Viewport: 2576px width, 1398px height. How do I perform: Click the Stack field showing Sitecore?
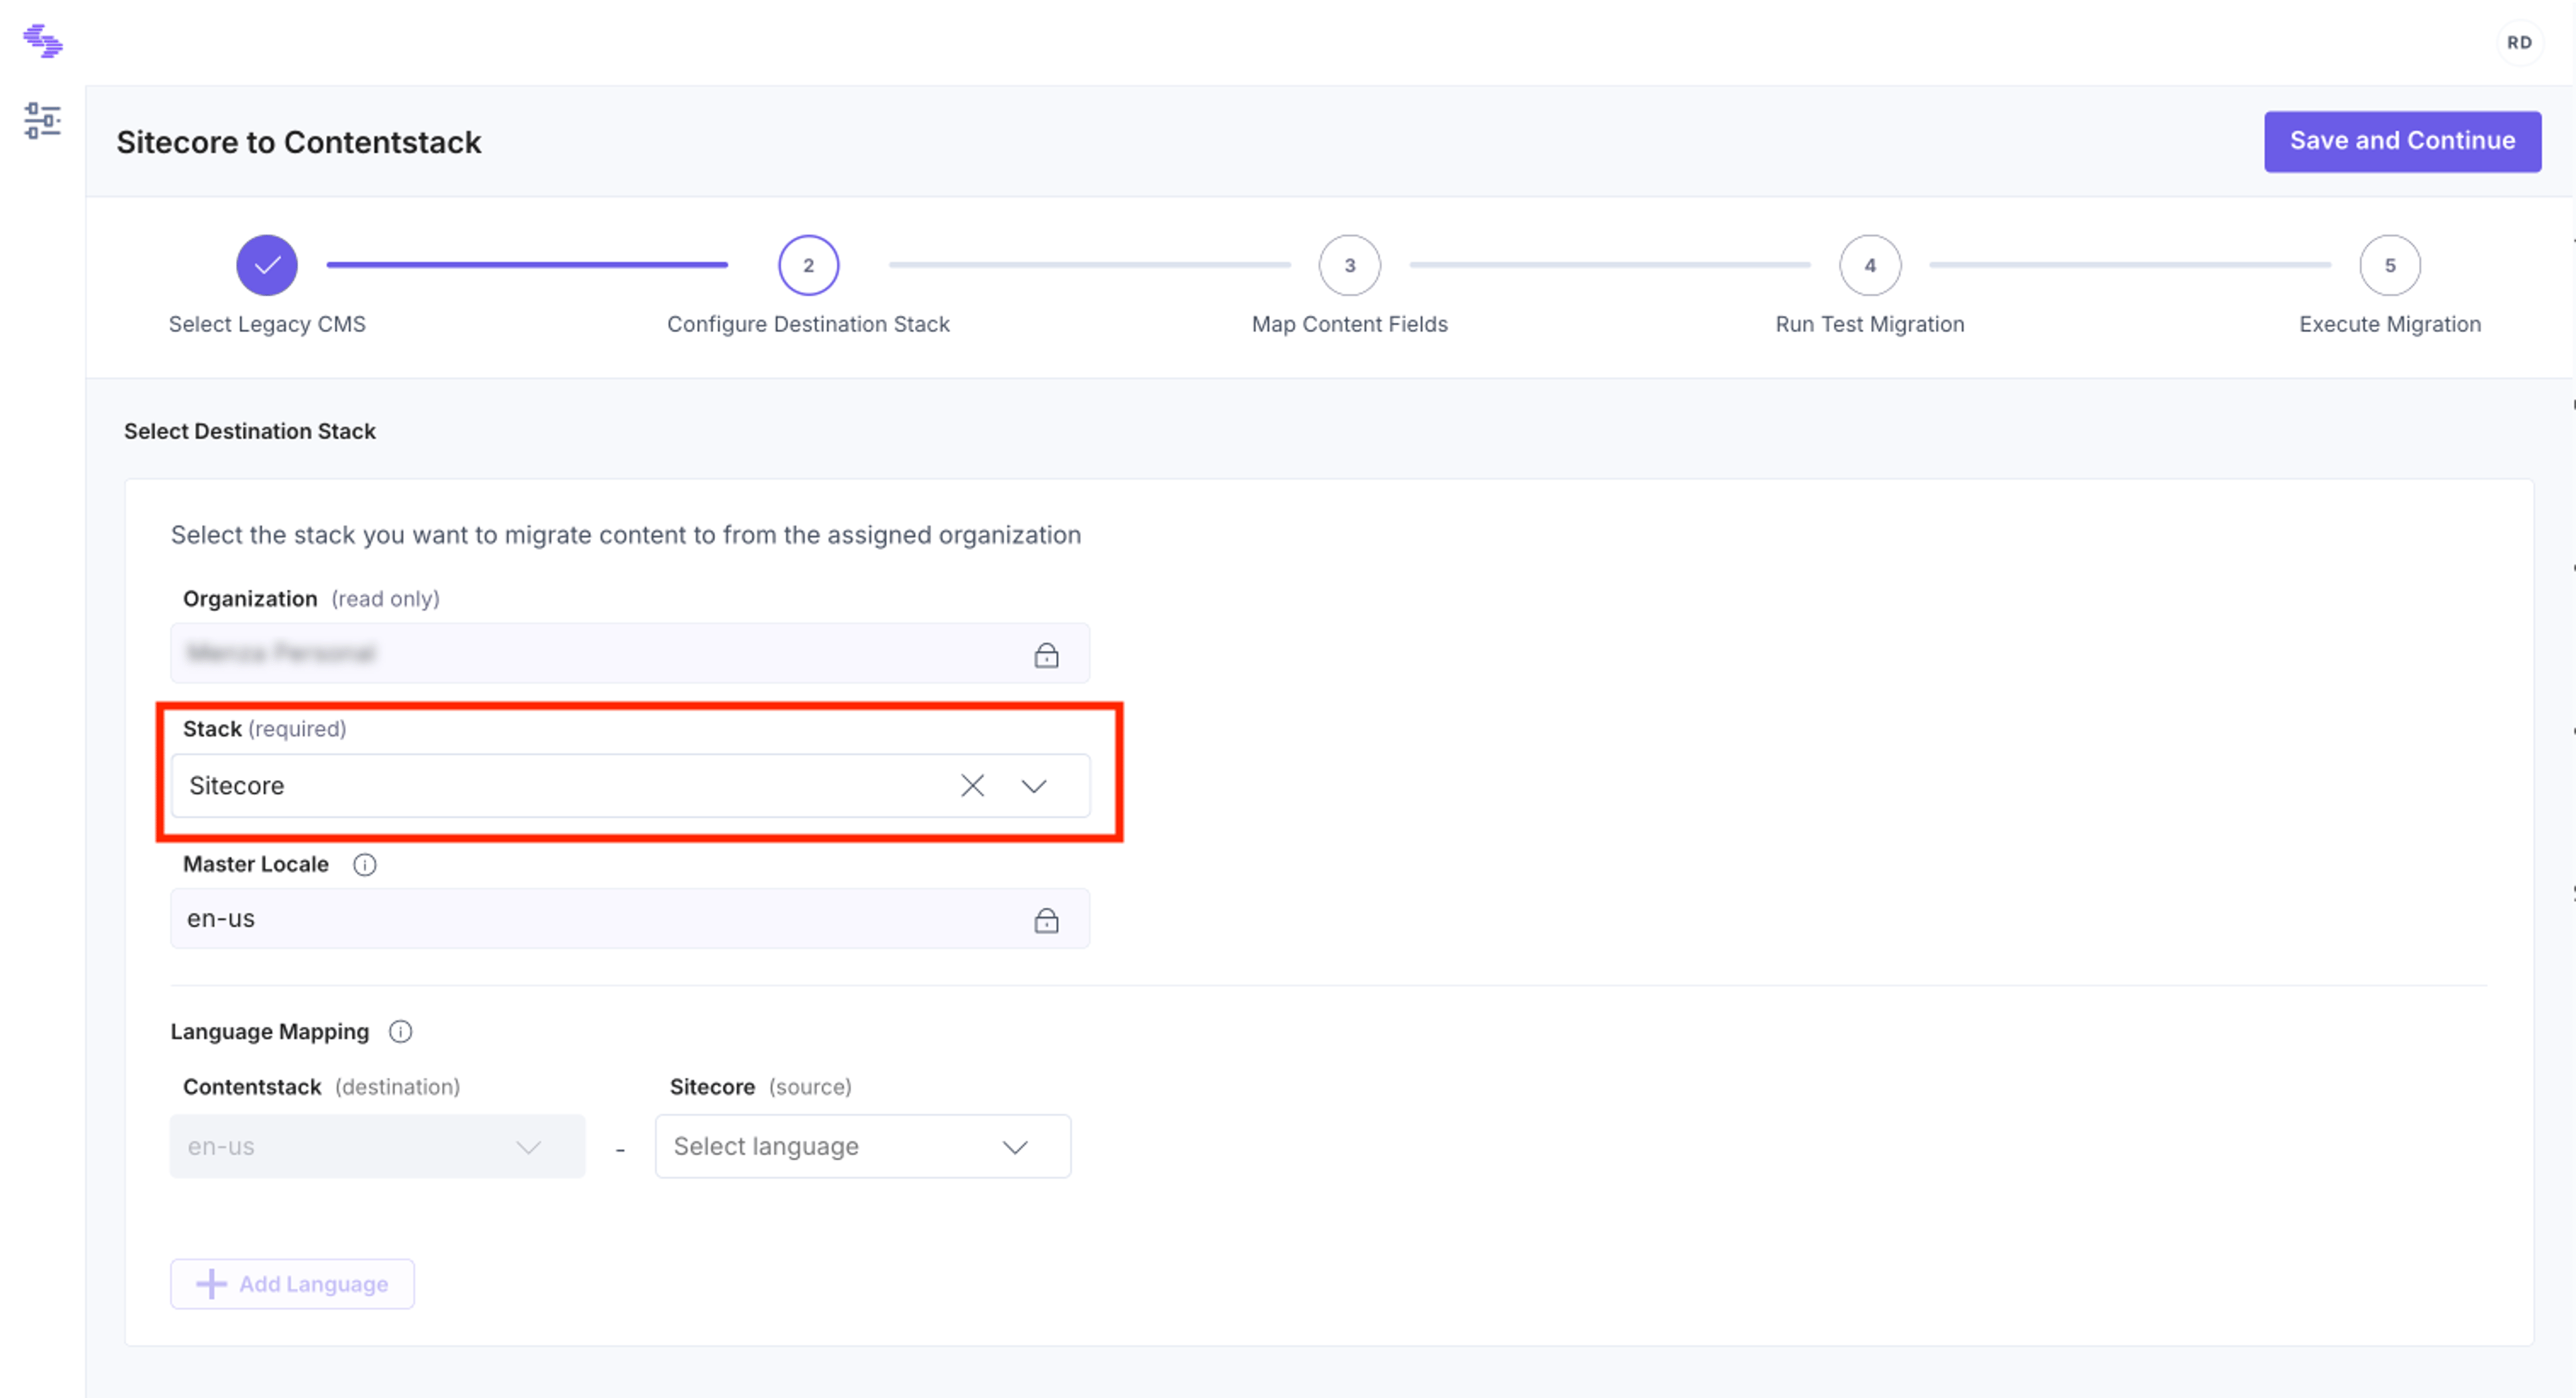coord(630,785)
